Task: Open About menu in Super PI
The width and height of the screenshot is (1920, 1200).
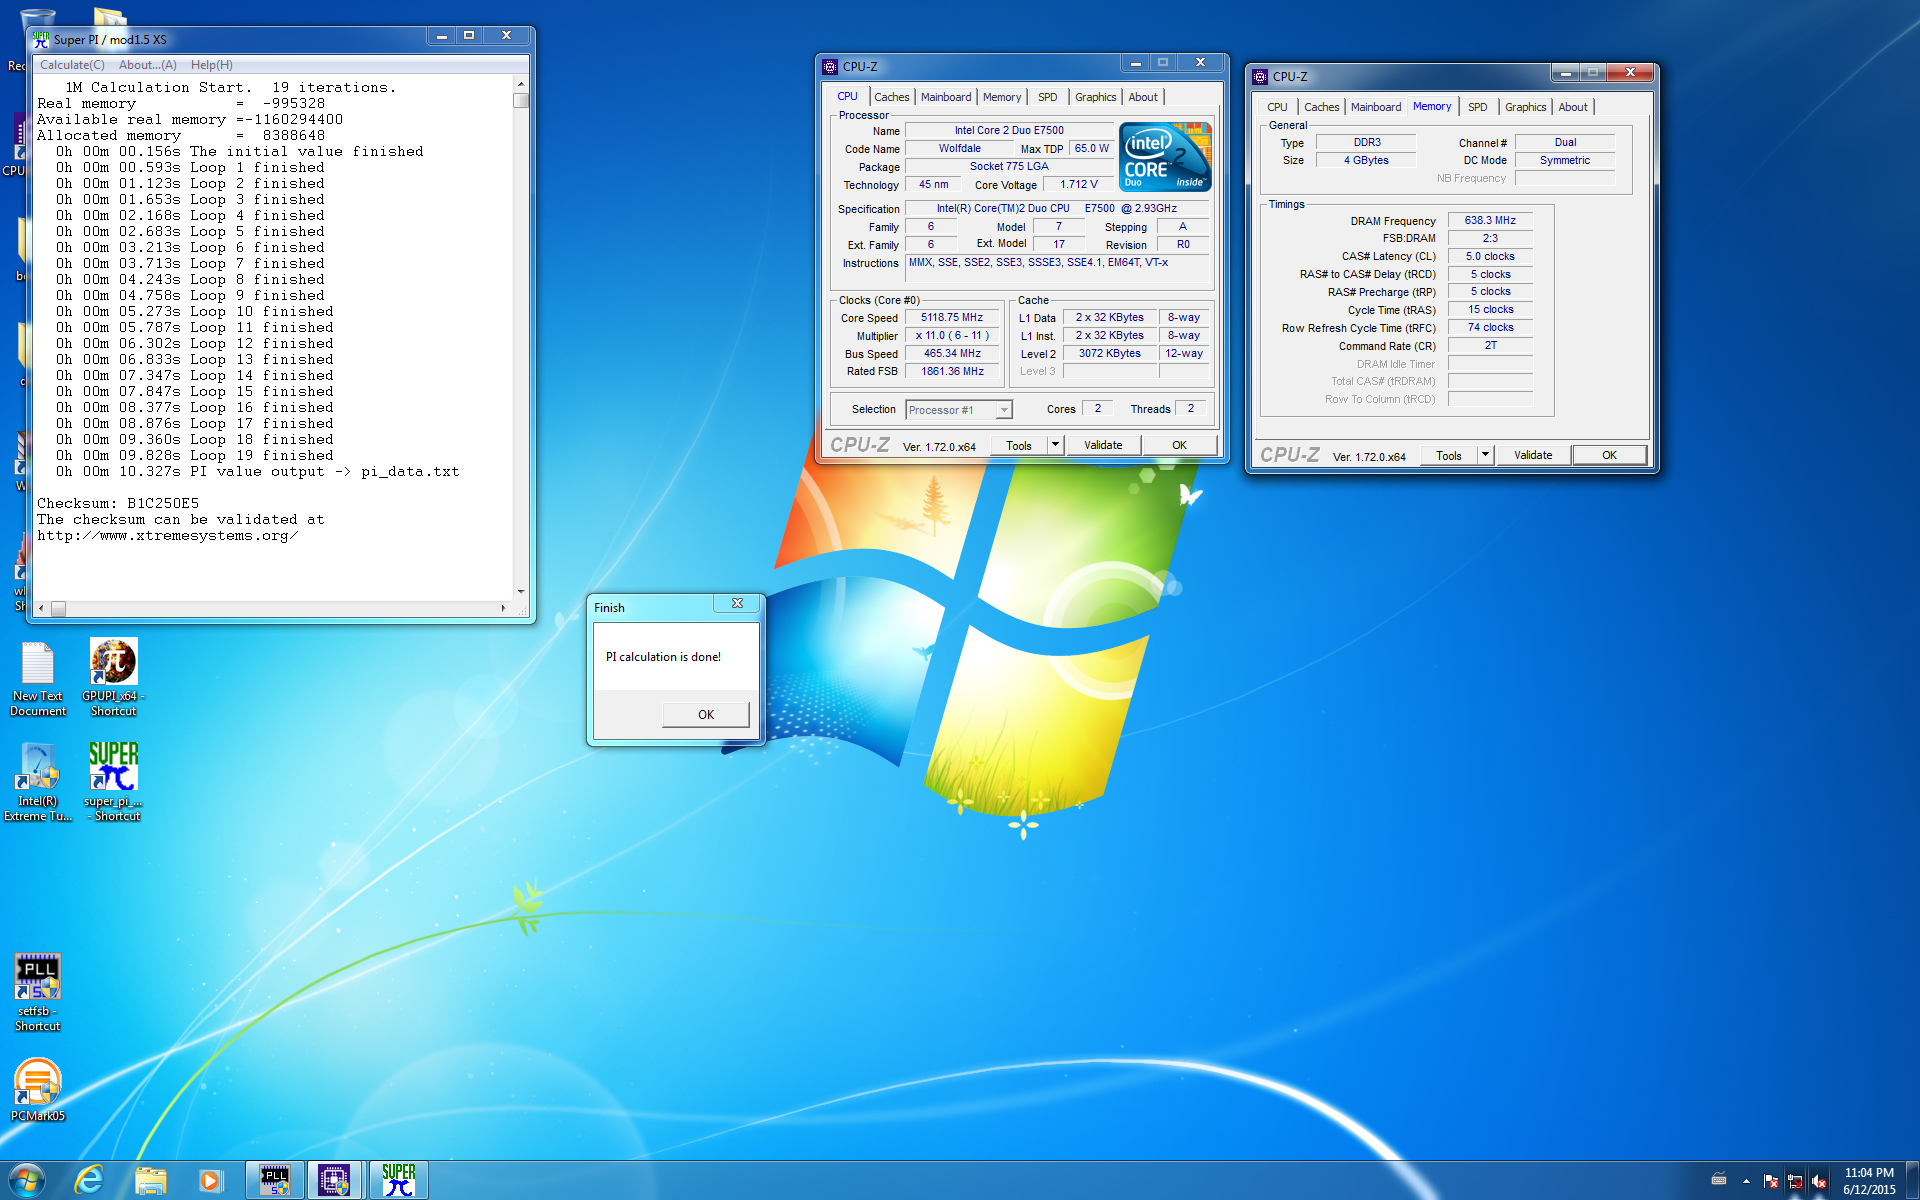Action: point(147,65)
